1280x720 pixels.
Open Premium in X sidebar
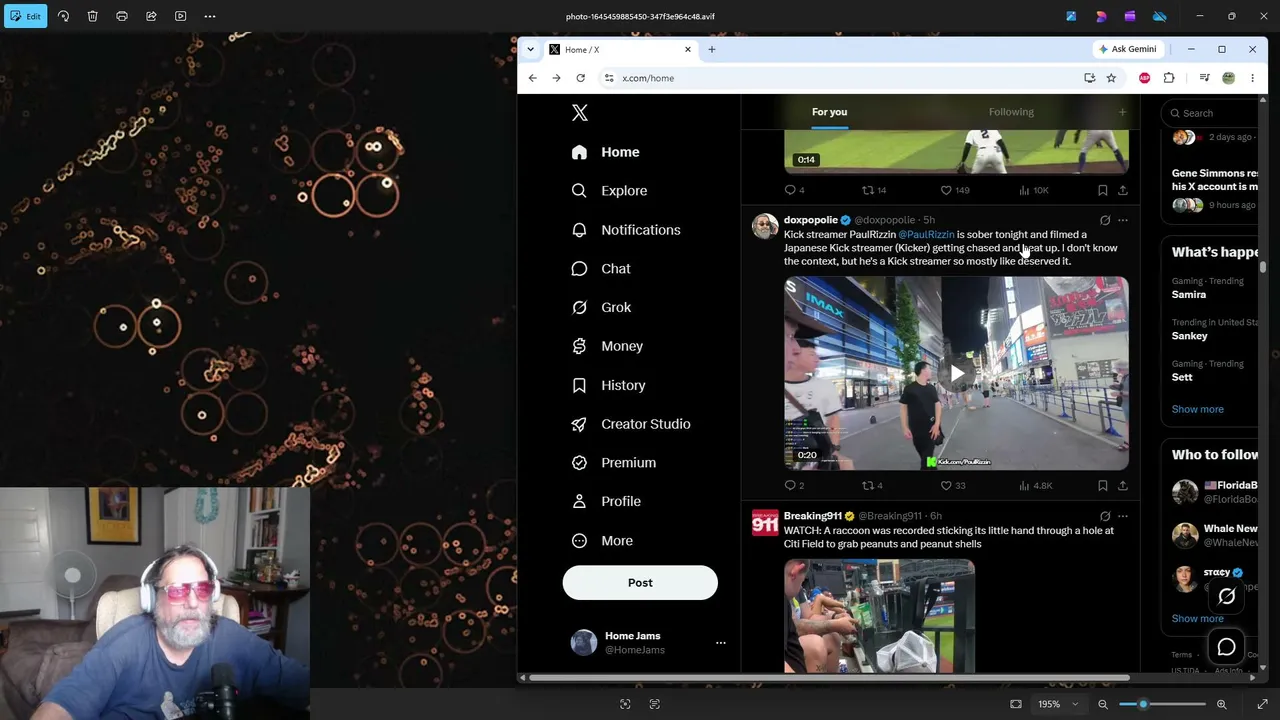tap(614, 463)
